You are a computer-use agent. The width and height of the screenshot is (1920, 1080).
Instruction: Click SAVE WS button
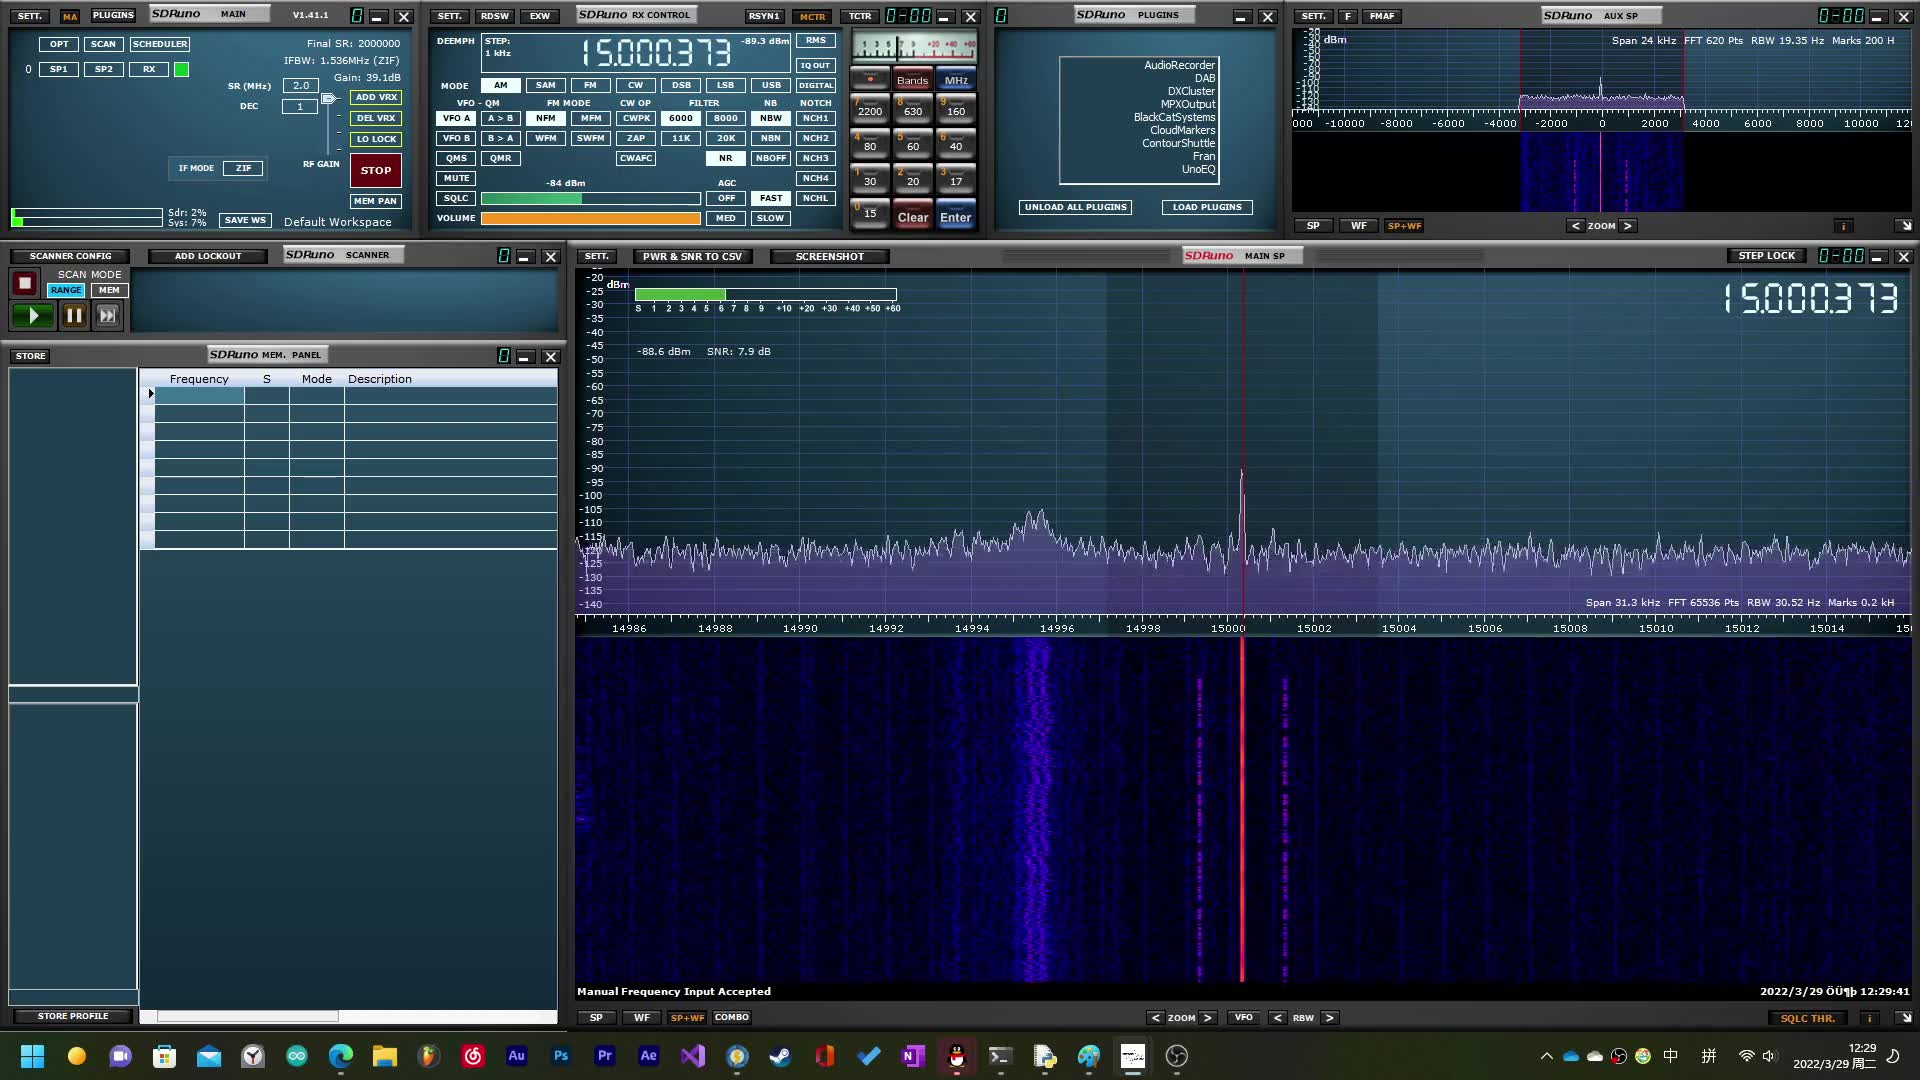coord(245,220)
